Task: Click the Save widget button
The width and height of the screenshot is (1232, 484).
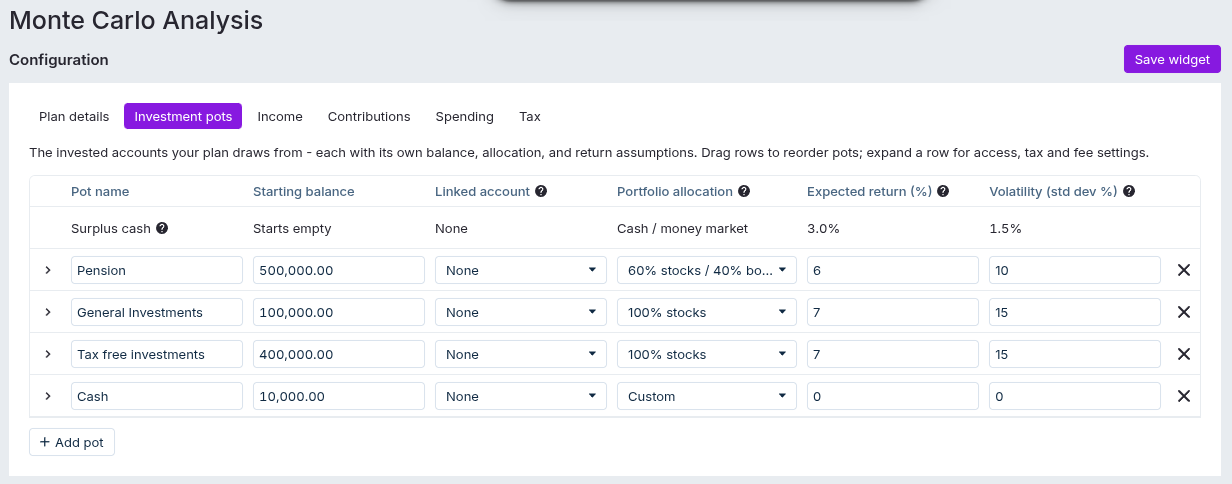Action: click(x=1172, y=59)
